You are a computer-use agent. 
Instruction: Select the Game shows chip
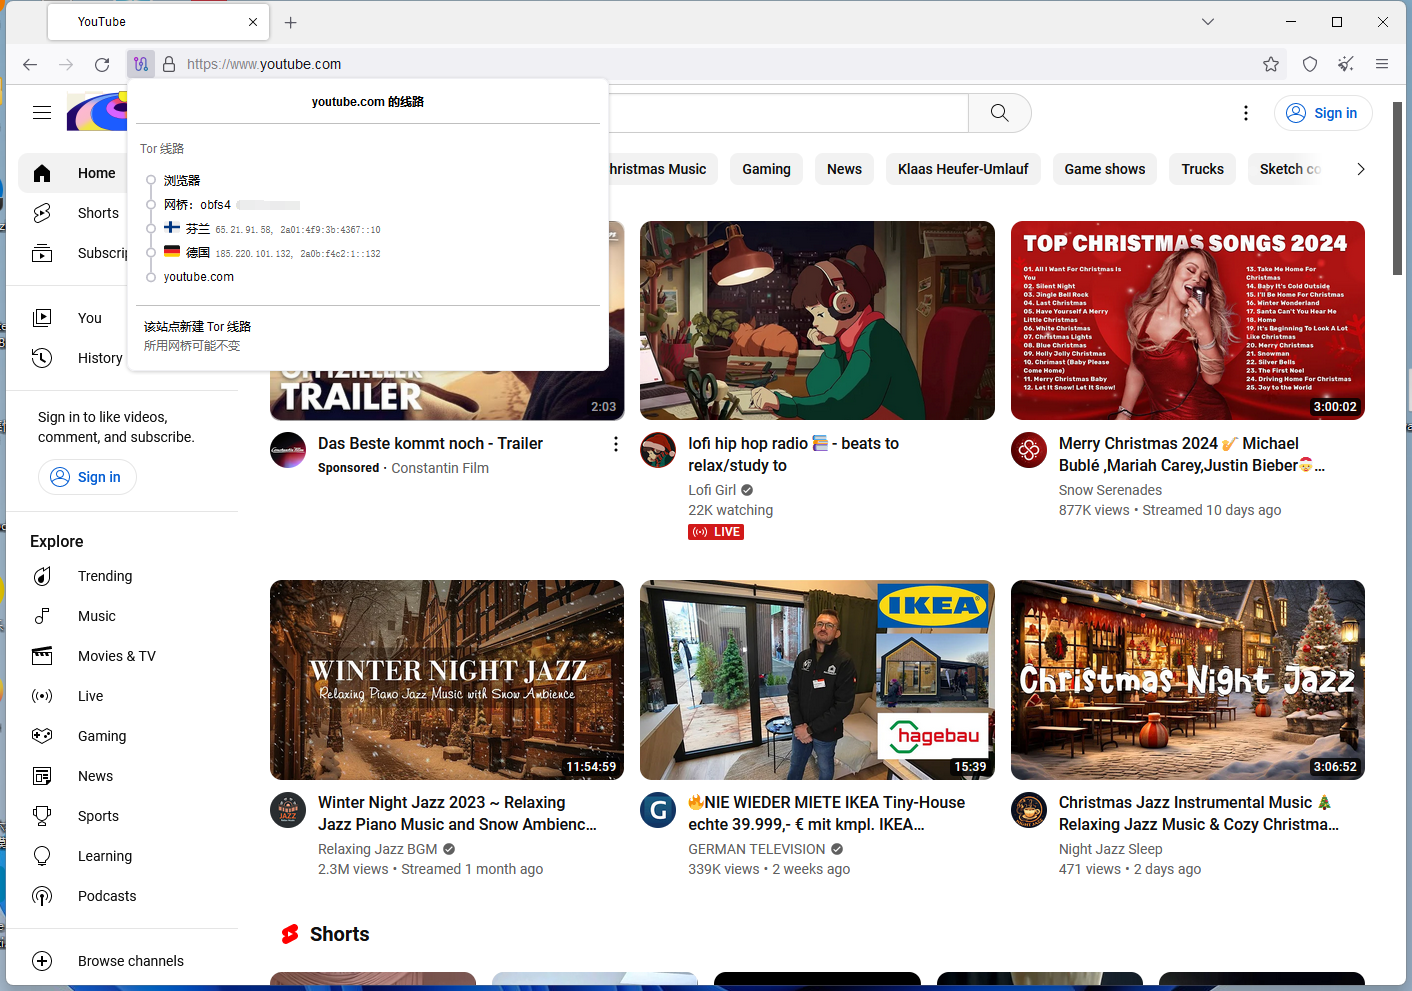1105,169
